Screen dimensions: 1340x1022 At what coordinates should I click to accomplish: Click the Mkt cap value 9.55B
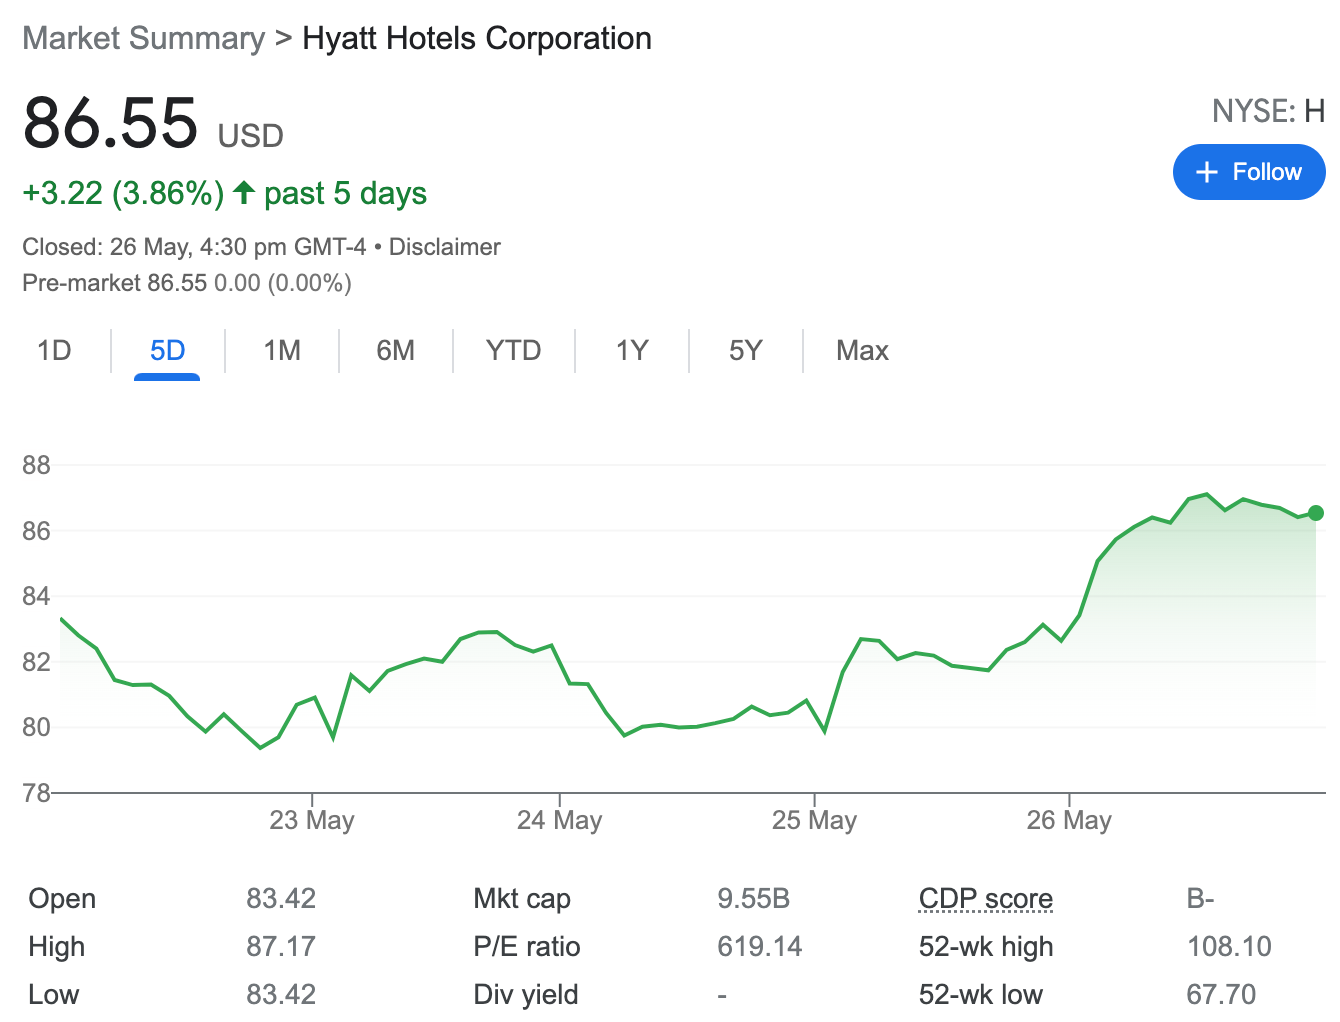click(753, 898)
